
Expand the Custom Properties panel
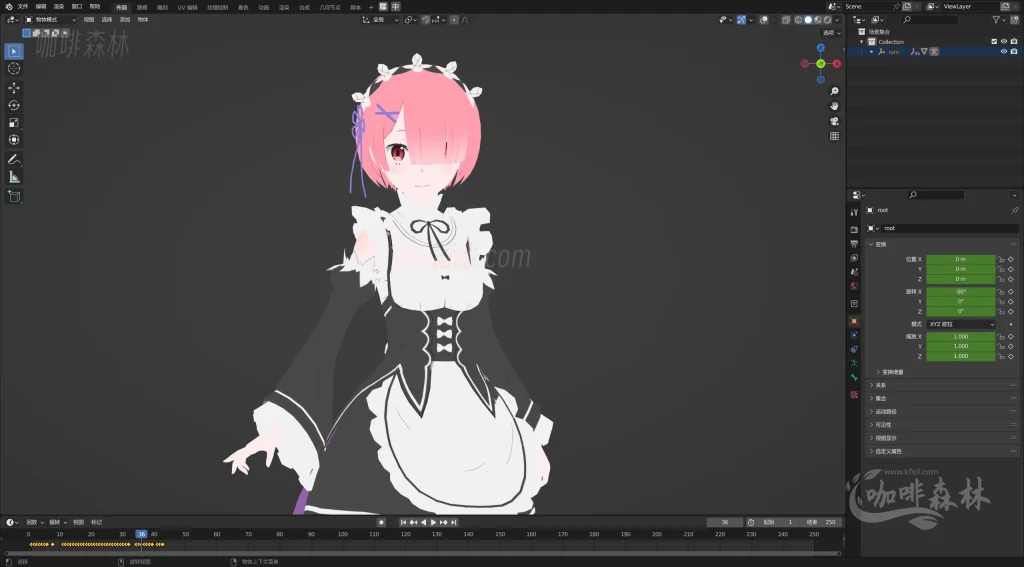[x=872, y=451]
